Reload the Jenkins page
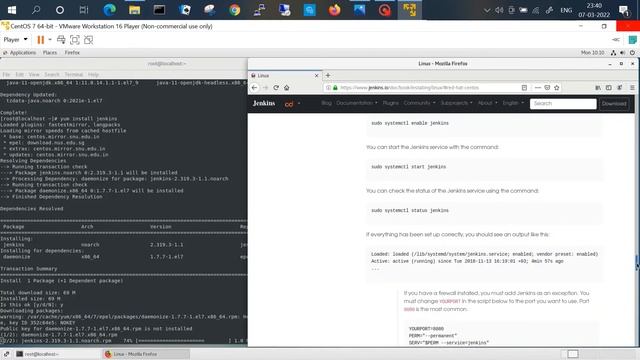The height and width of the screenshot is (360, 640). 276,87
